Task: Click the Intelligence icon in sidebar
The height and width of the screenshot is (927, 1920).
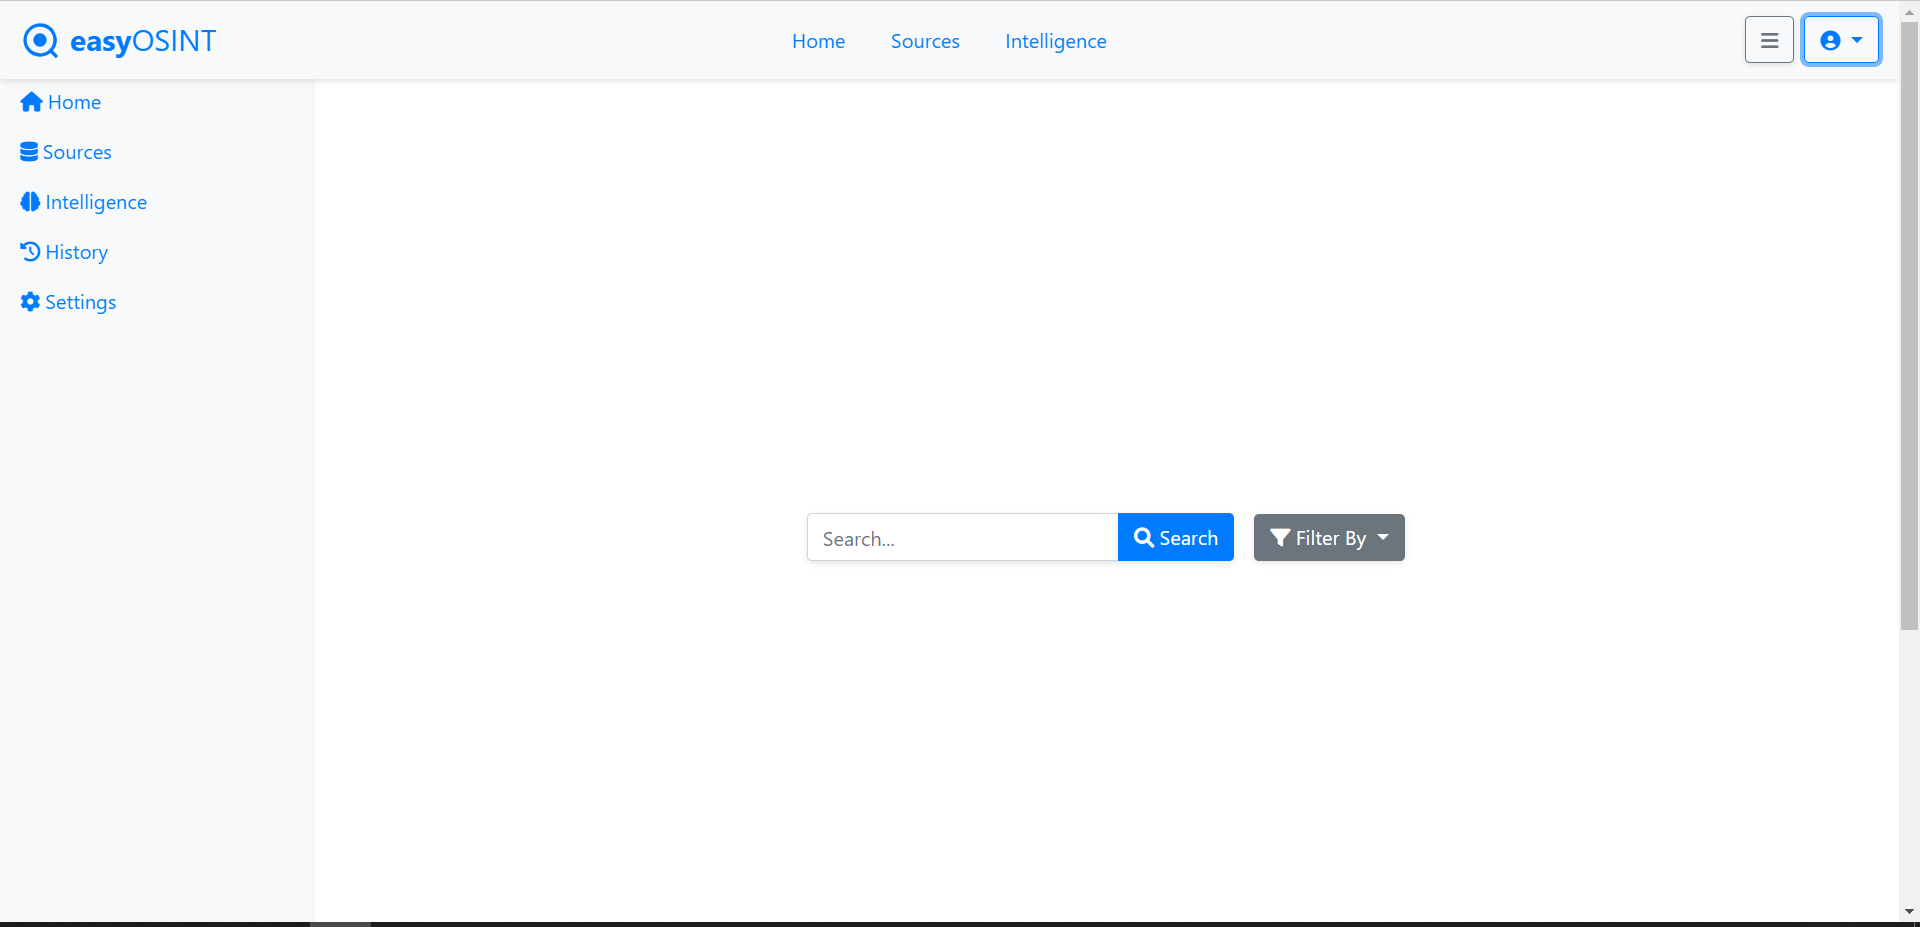Action: 28,201
